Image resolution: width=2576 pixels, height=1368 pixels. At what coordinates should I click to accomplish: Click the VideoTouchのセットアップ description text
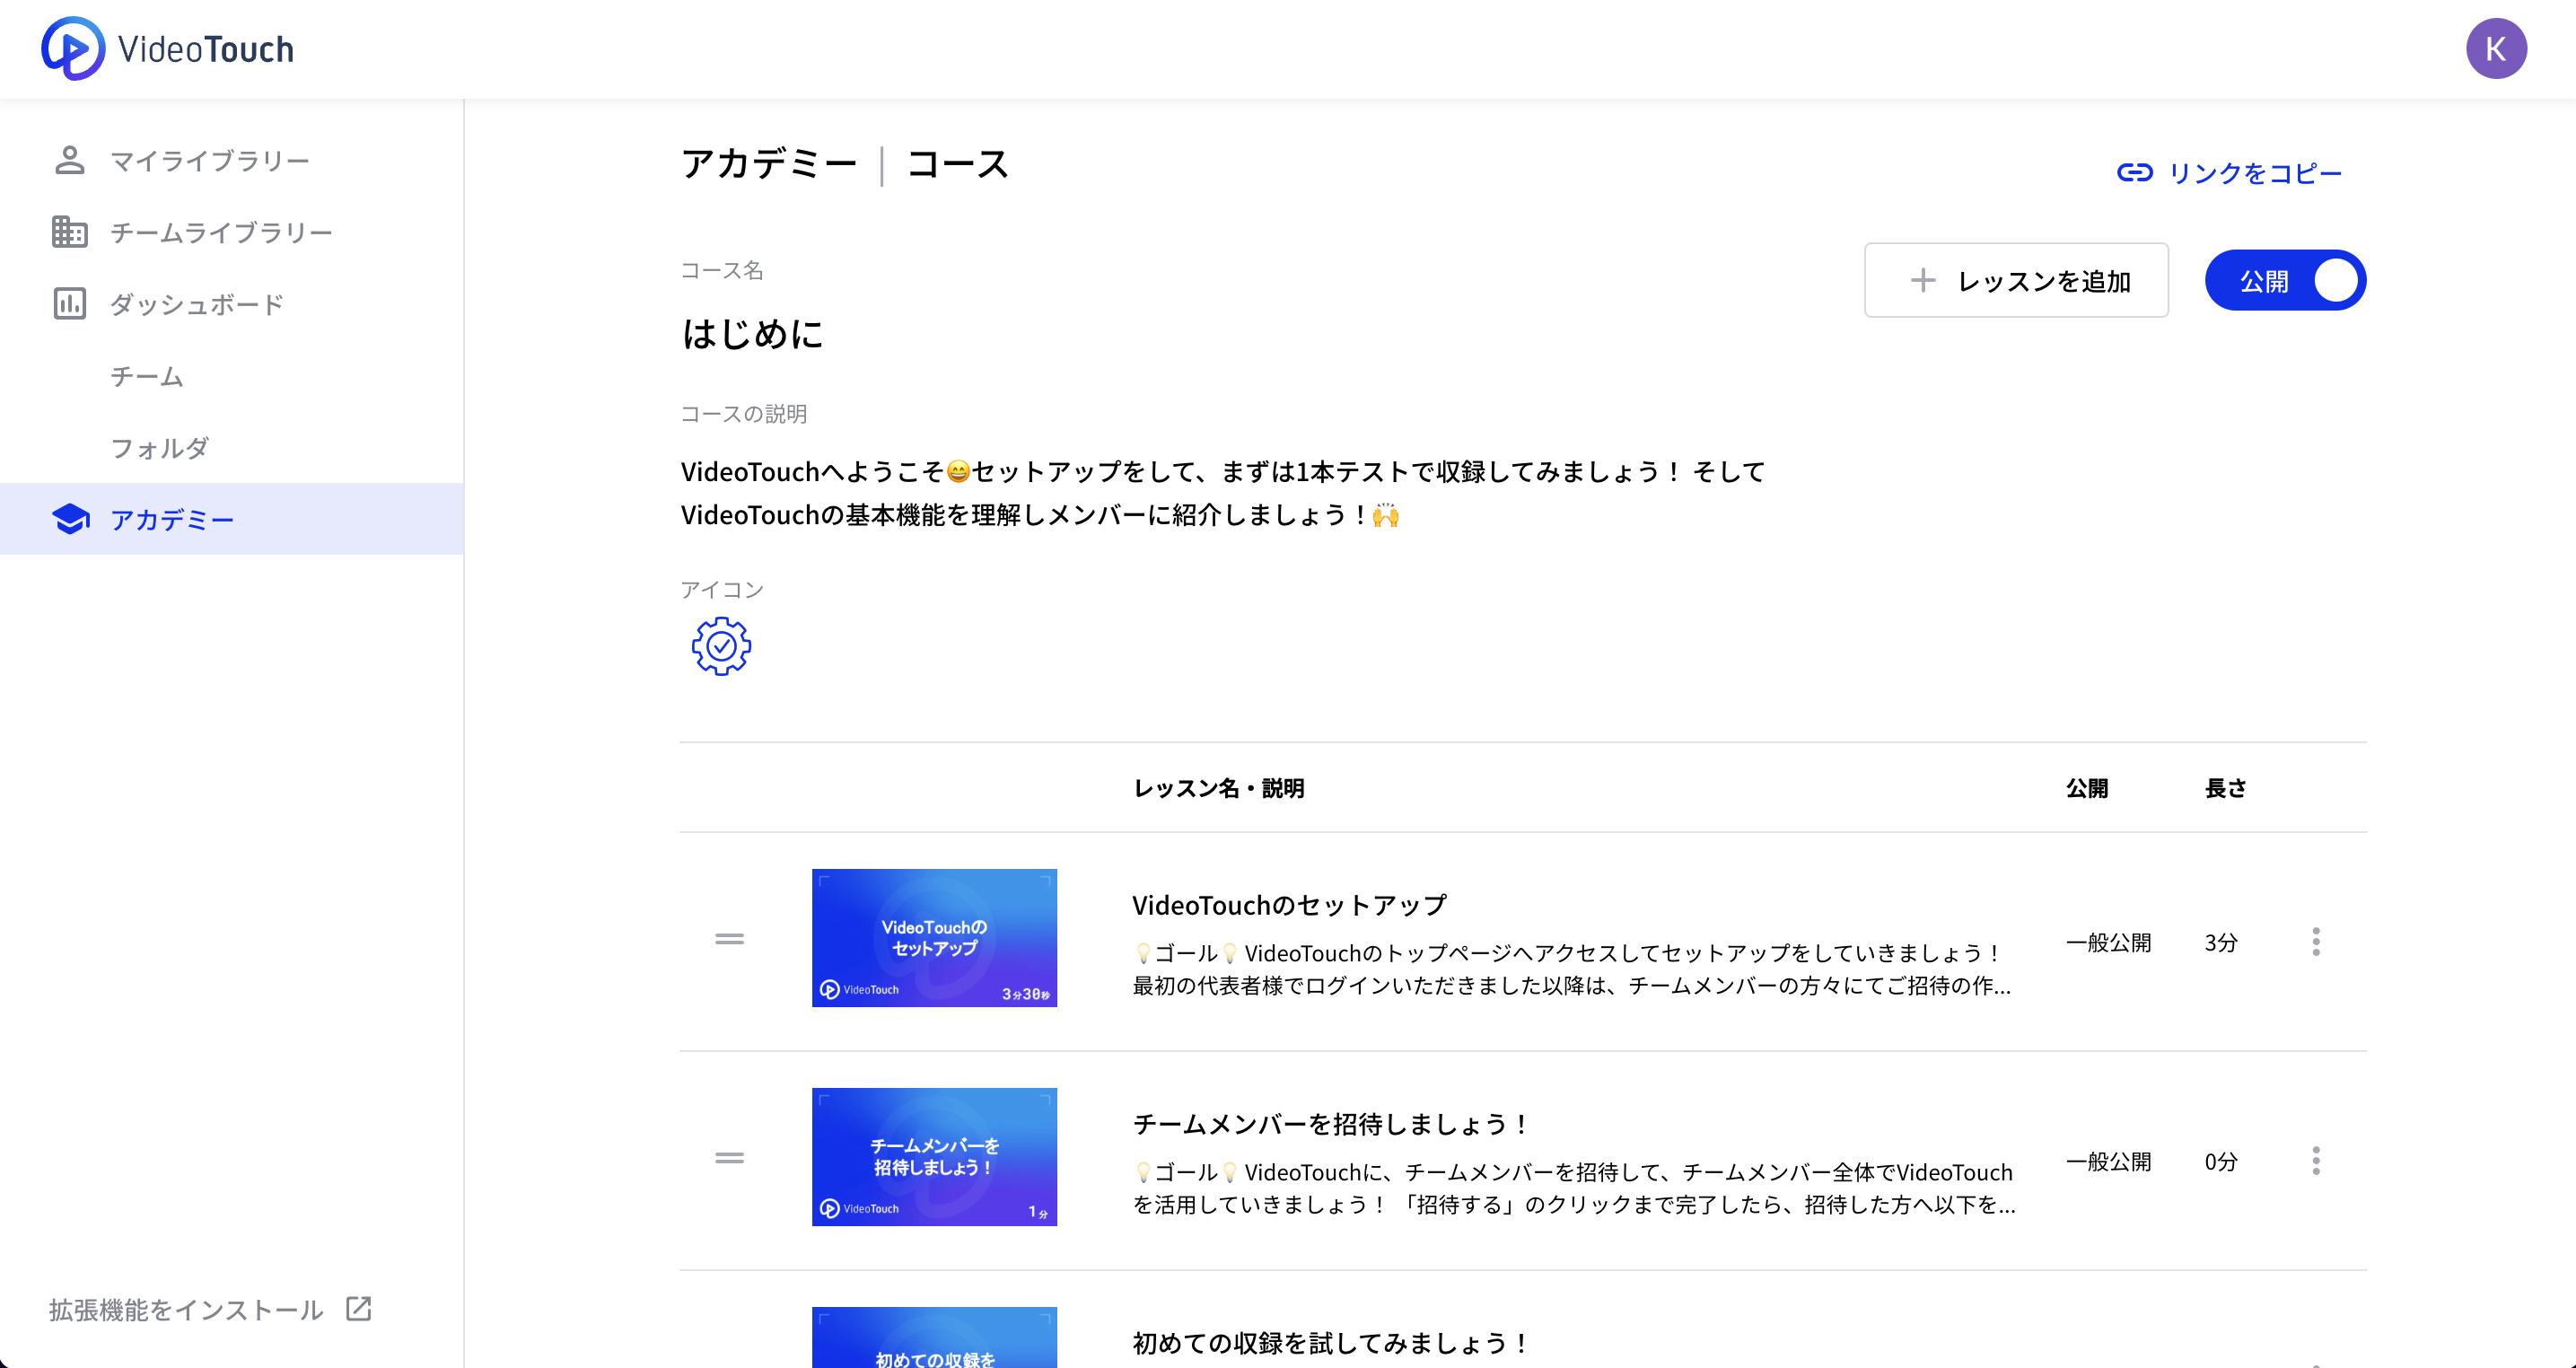(x=1572, y=969)
